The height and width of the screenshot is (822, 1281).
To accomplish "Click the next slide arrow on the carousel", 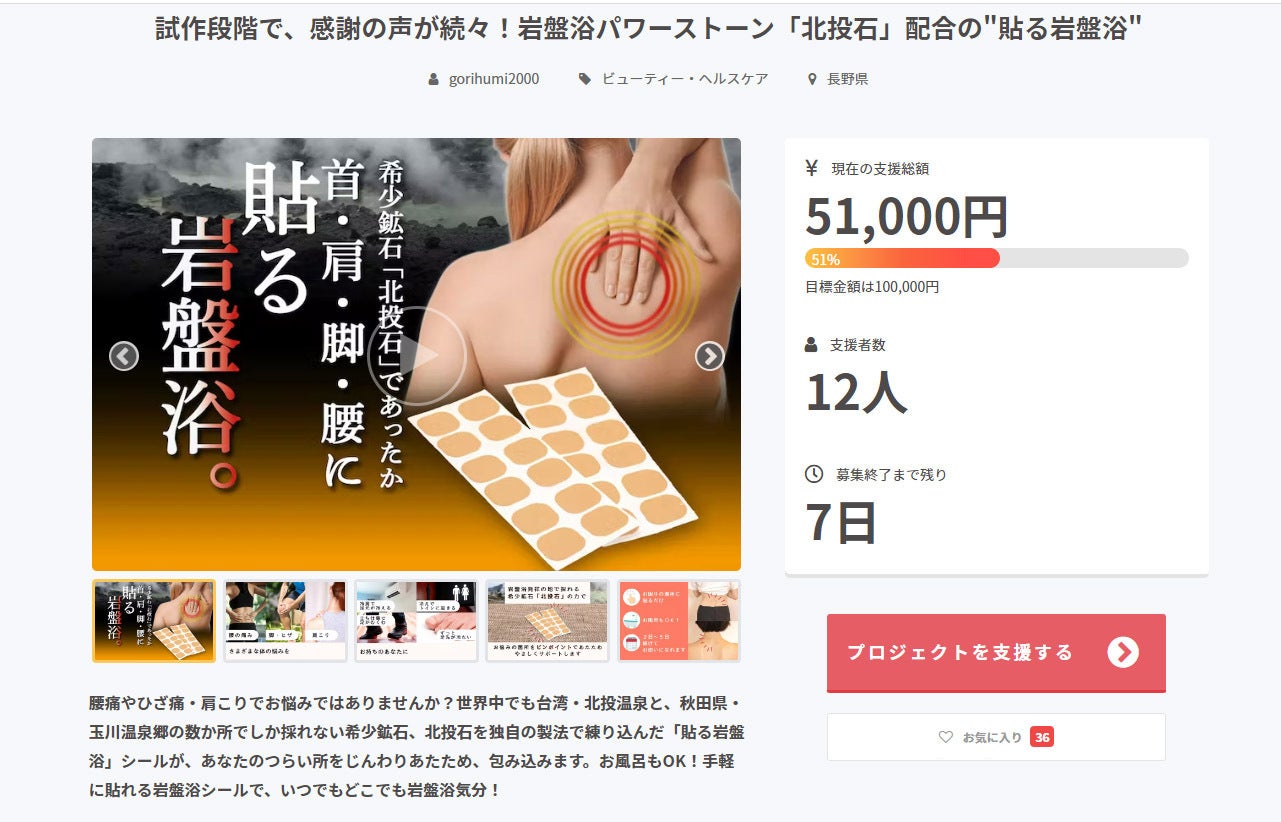I will [x=709, y=356].
